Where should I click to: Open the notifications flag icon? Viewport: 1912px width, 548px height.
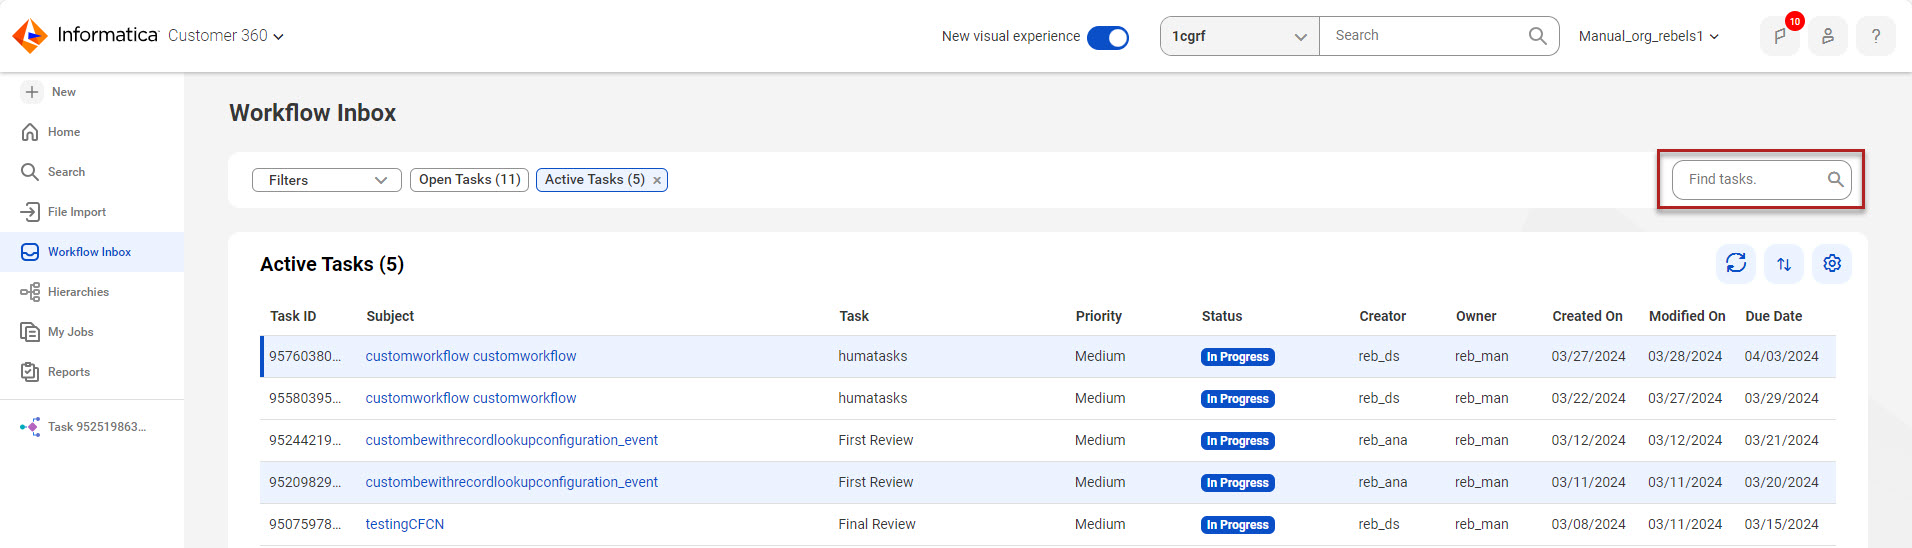(1780, 36)
